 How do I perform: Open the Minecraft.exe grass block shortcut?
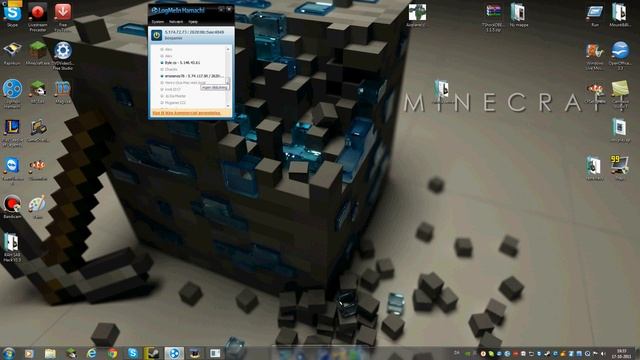tap(38, 53)
